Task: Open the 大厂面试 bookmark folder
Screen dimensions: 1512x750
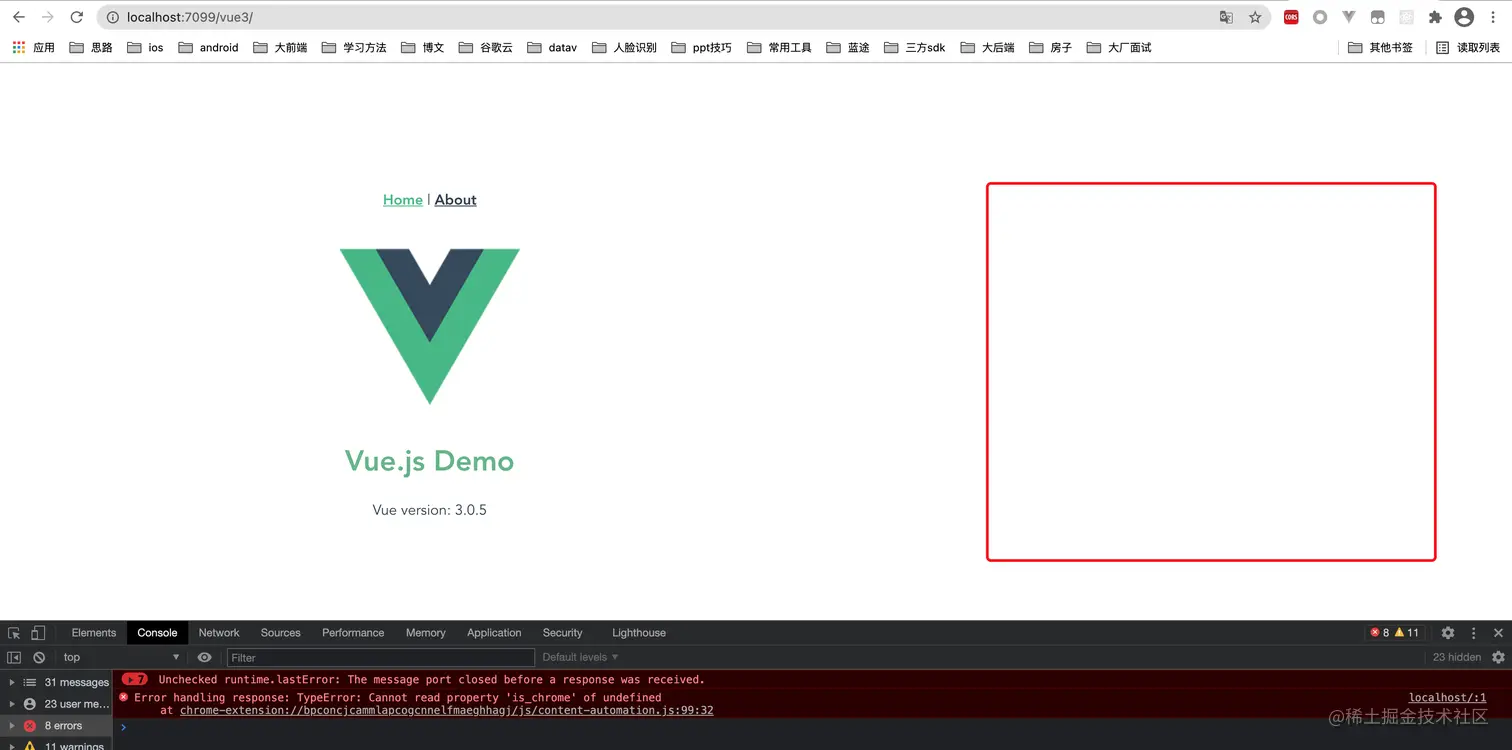Action: pyautogui.click(x=1119, y=47)
